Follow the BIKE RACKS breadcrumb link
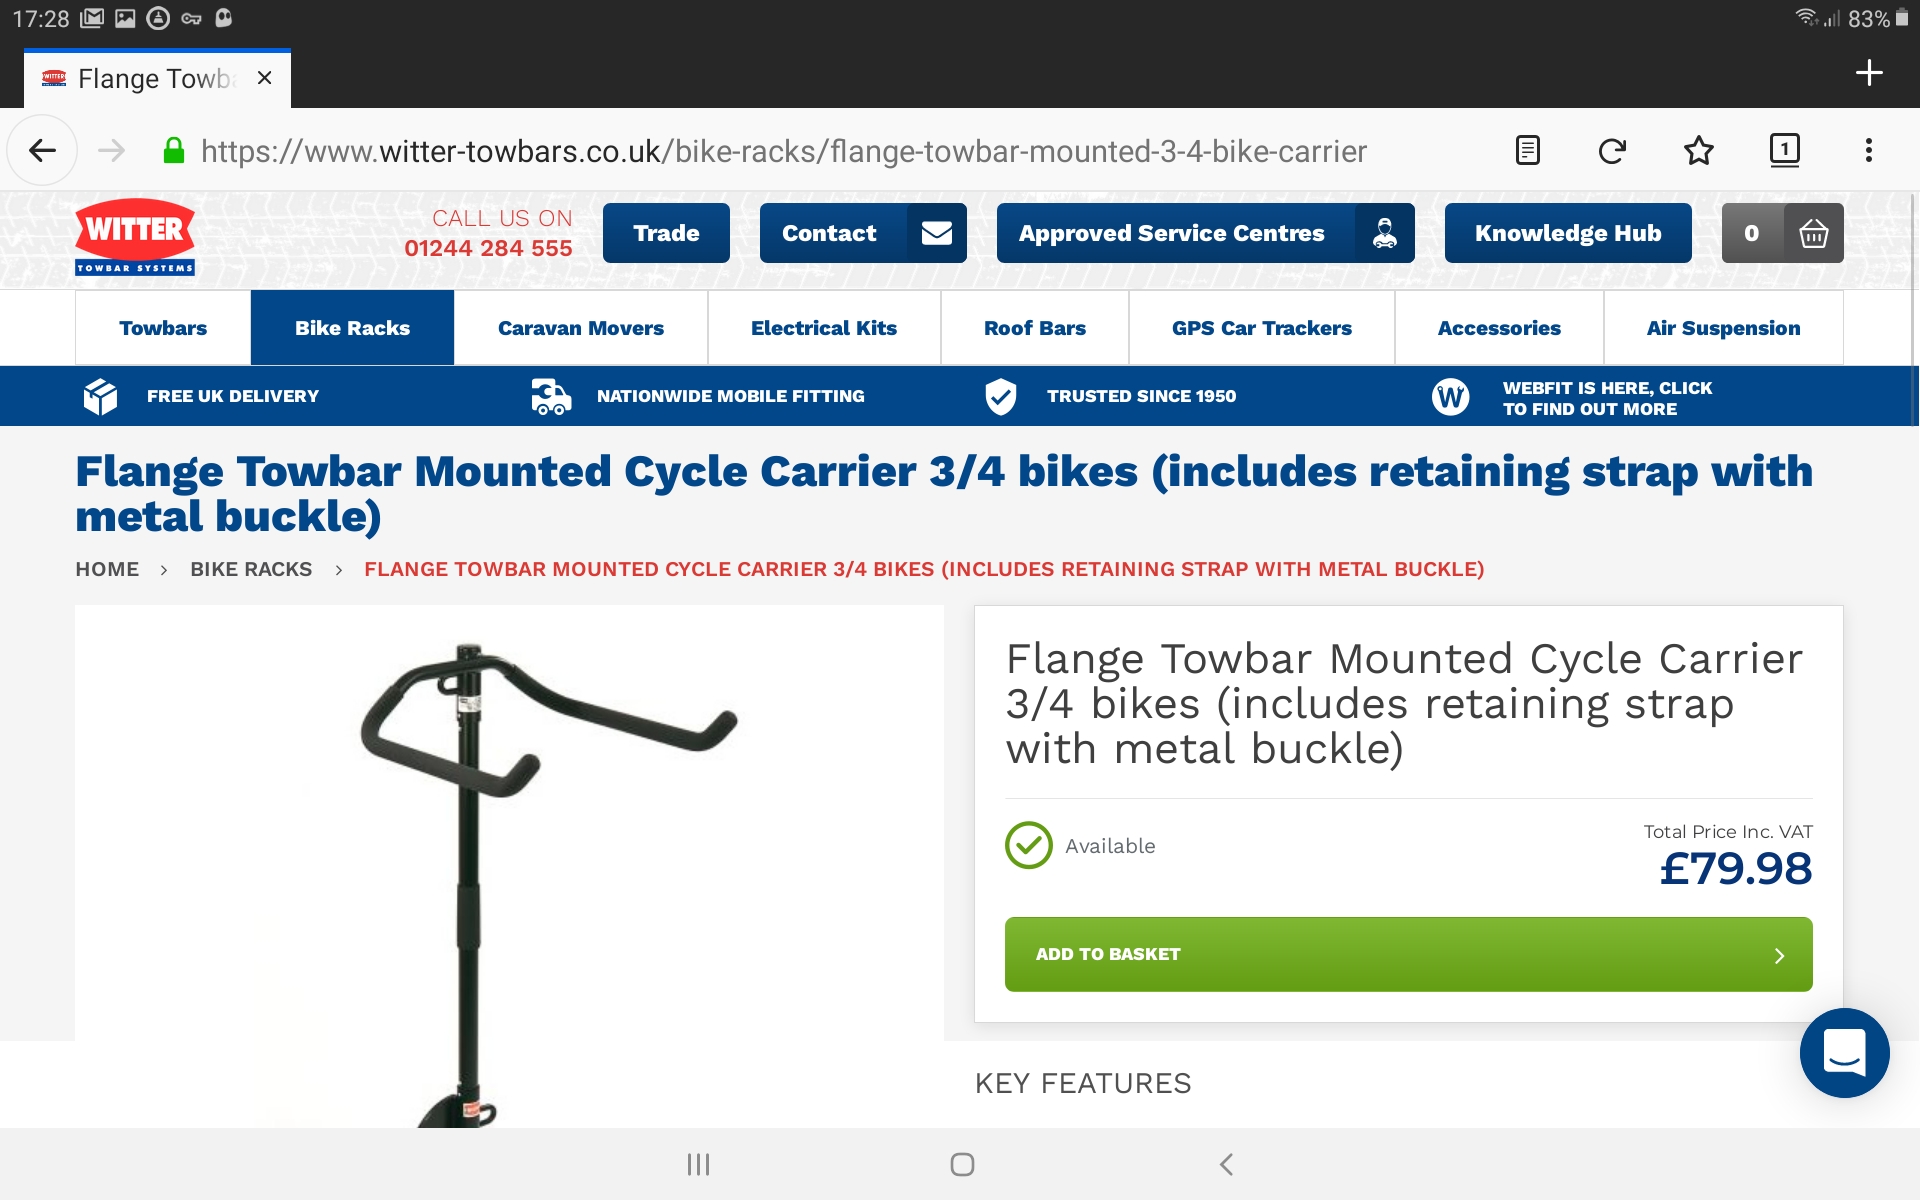 point(251,569)
